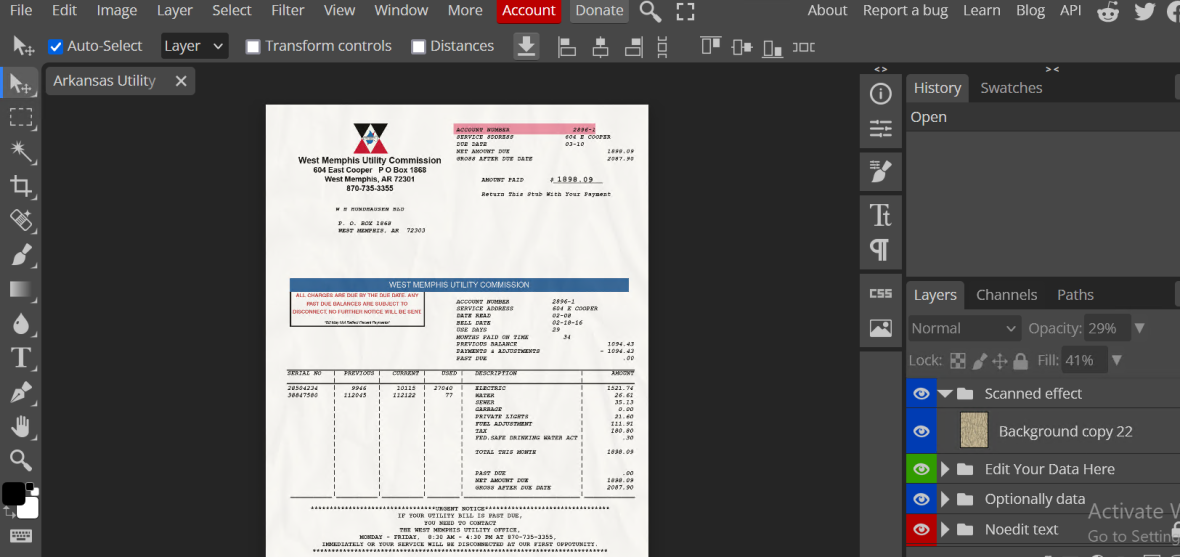Select the Pen tool
Viewport: 1180px width, 557px height.
[x=21, y=393]
